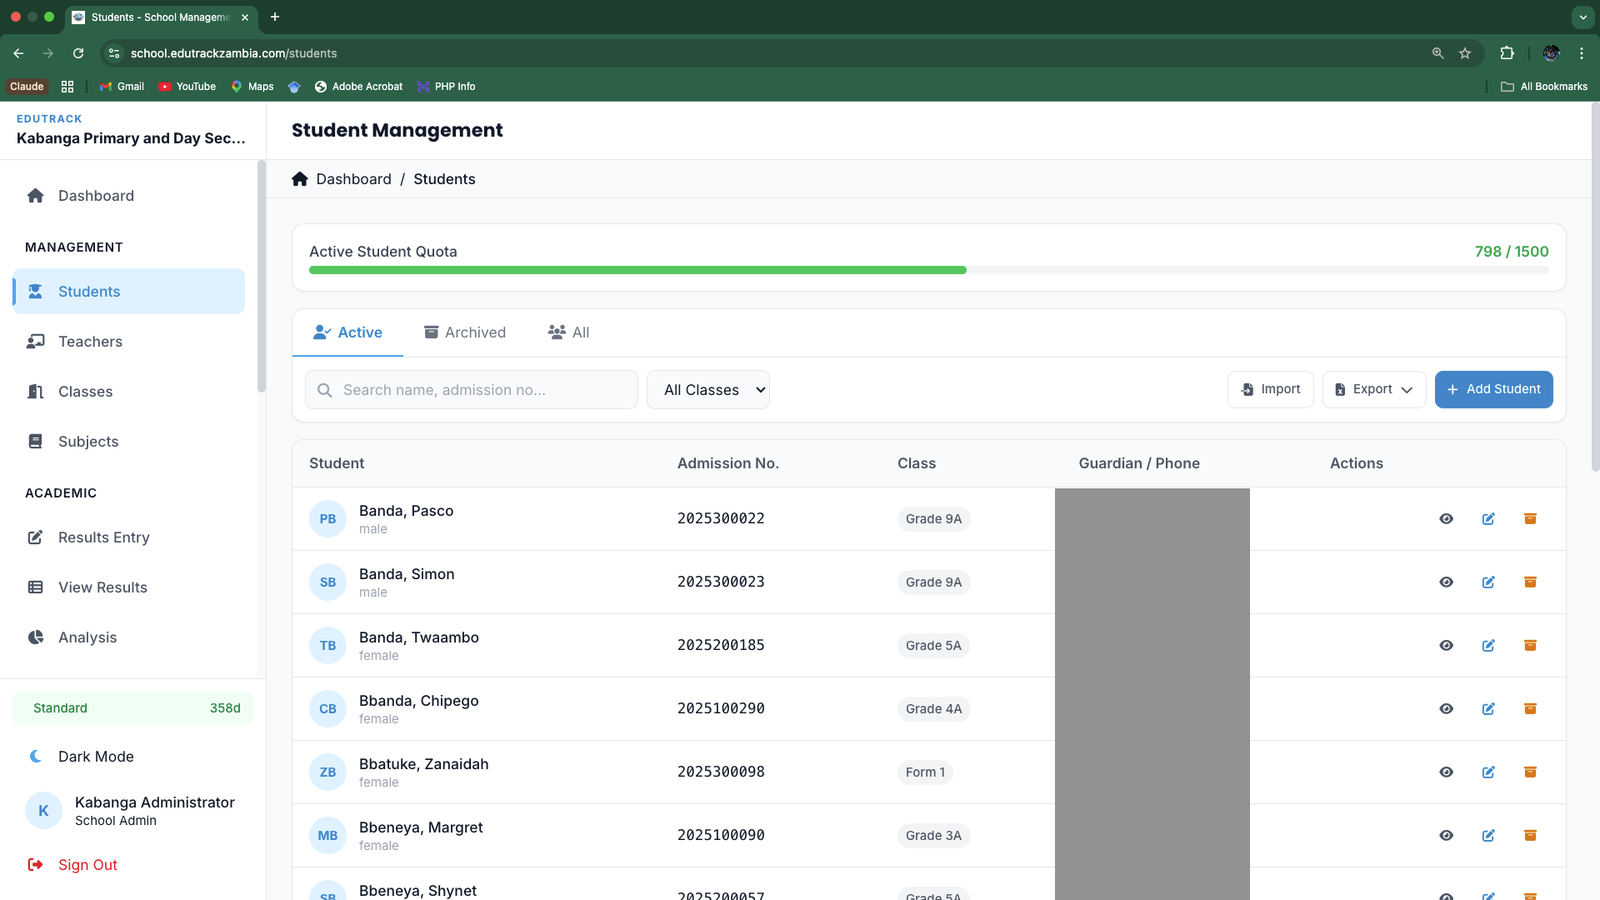Click the home icon in the breadcrumb

pos(300,179)
